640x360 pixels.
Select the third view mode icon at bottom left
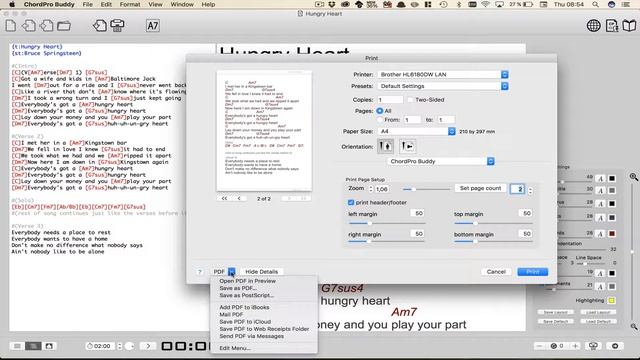tap(49, 346)
